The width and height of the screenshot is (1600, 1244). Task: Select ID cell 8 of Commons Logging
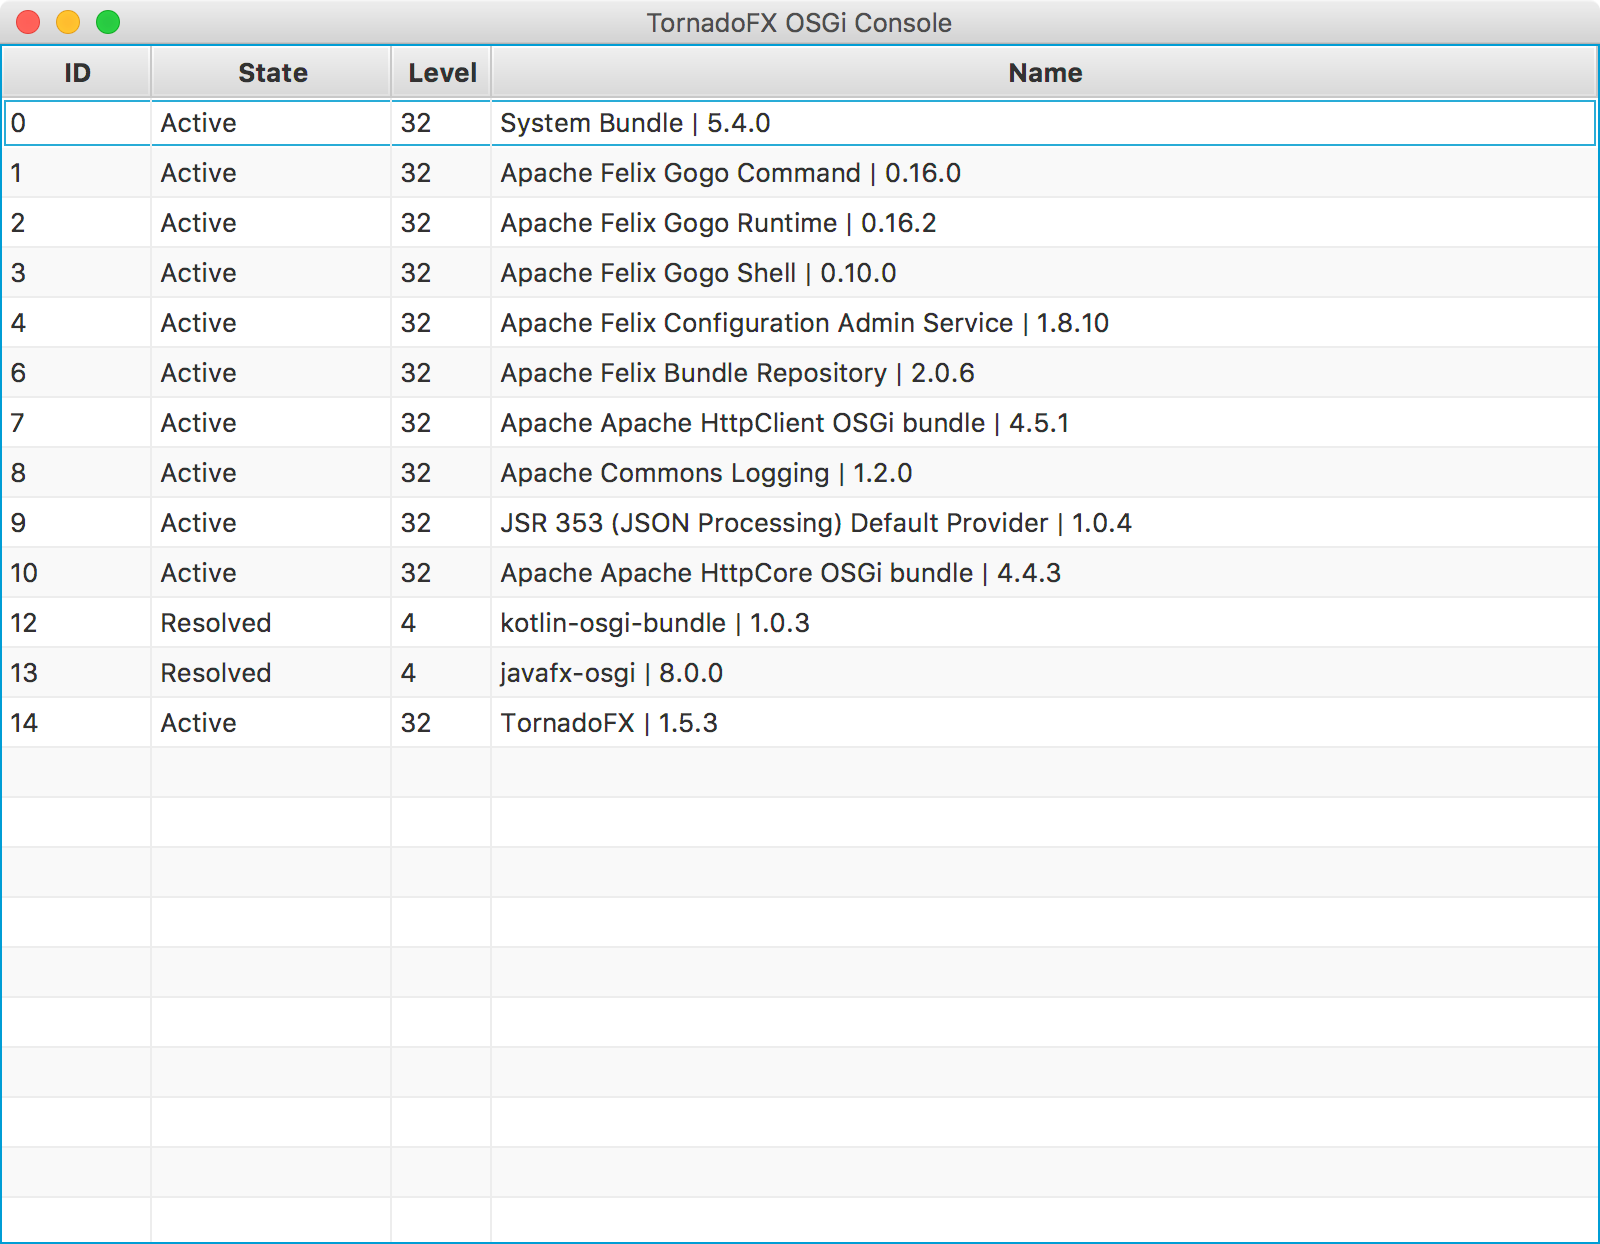point(77,473)
